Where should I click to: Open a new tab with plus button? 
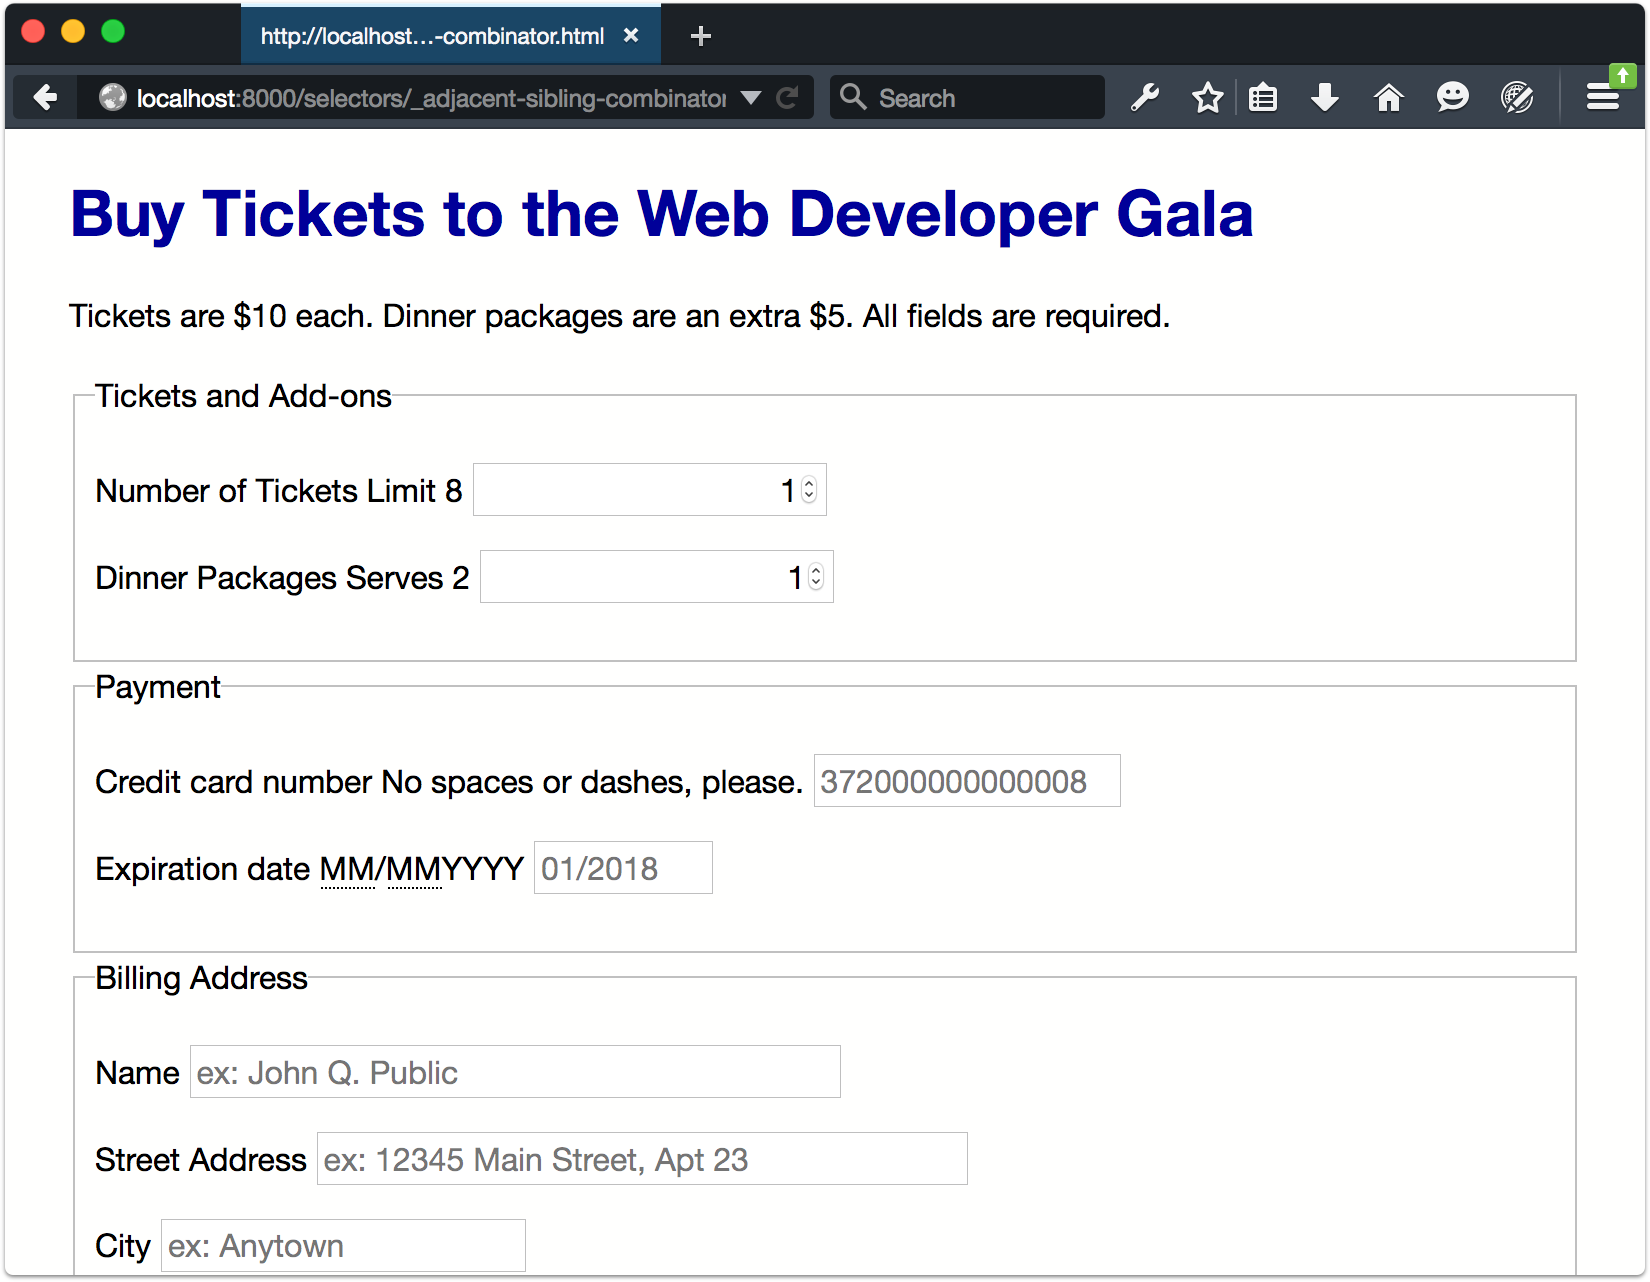[x=701, y=36]
